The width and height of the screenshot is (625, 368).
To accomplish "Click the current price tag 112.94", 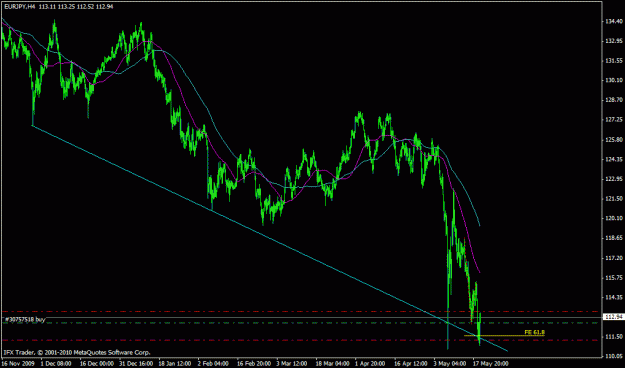I will [x=614, y=317].
